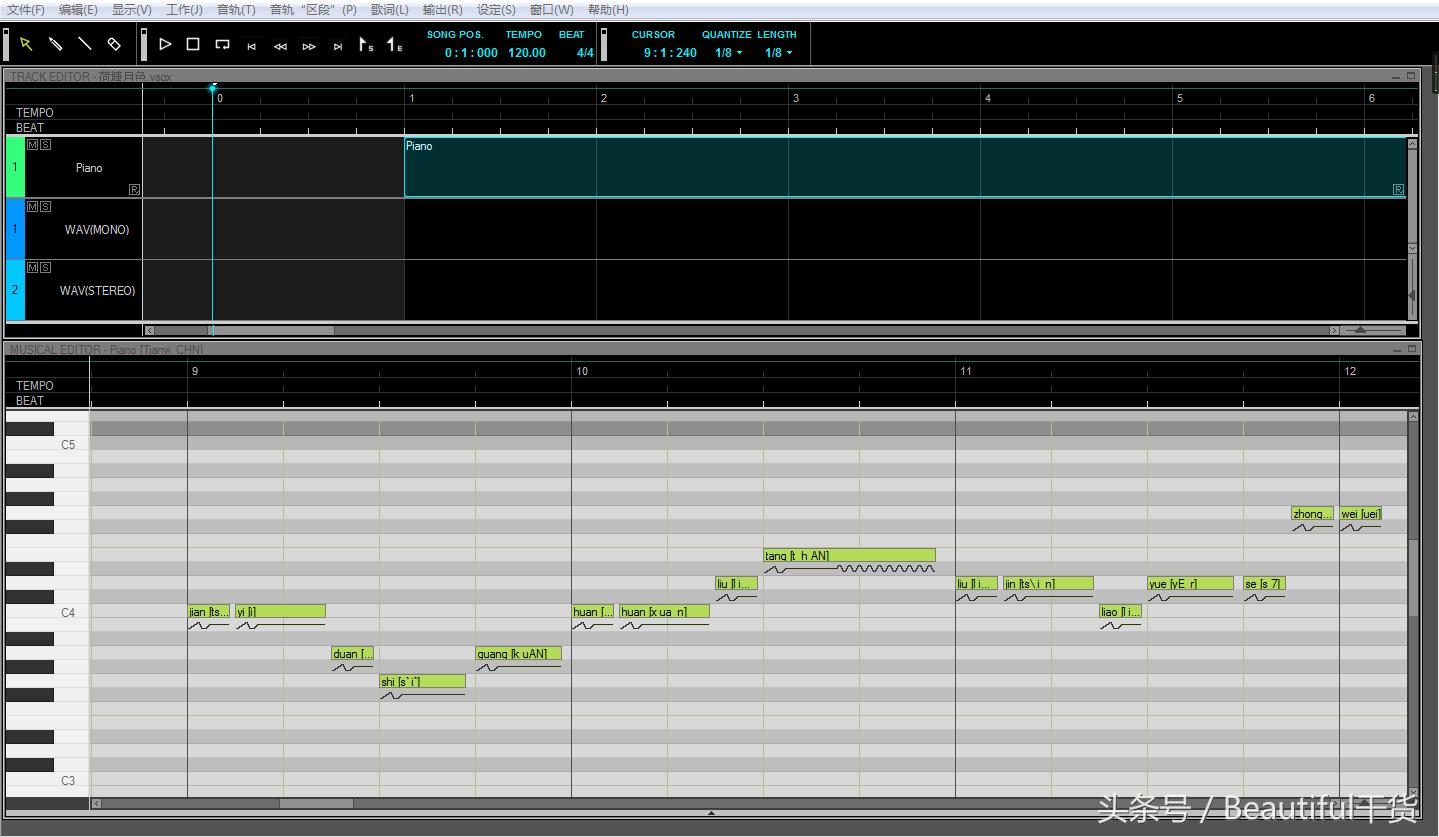Screen dimensions: 1439x837
Task: Open the 文件(F) menu
Action: (x=26, y=10)
